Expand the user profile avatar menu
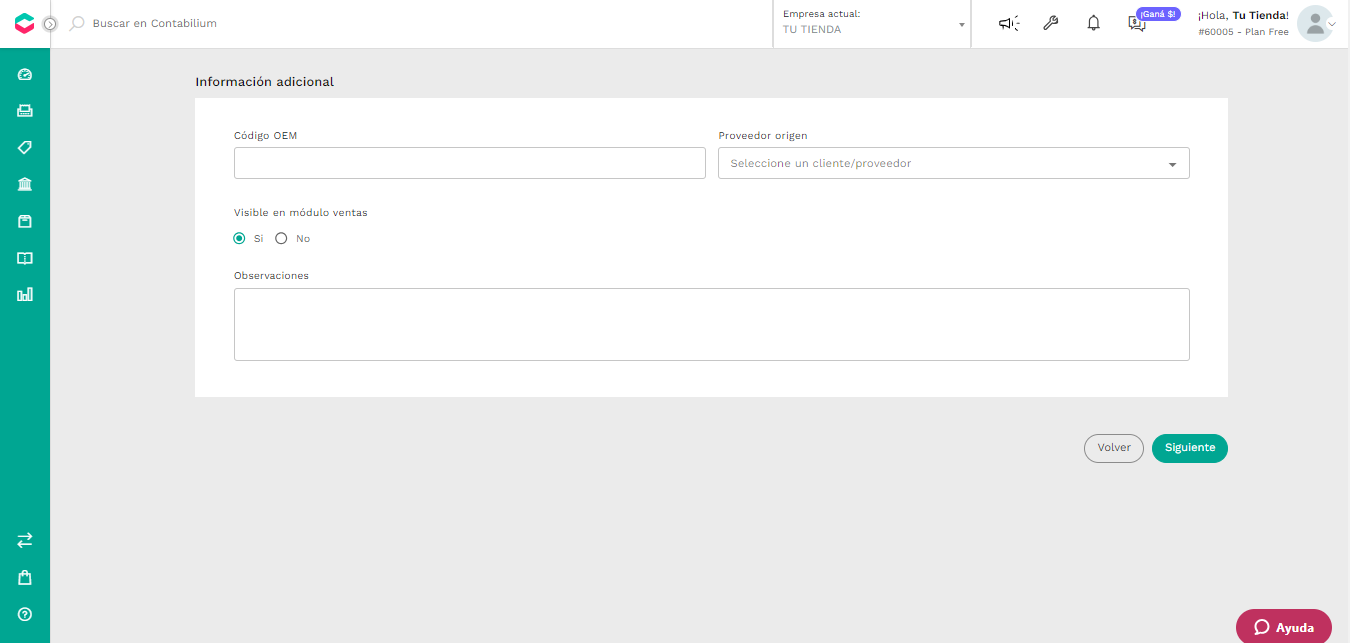The image size is (1350, 643). (x=1316, y=24)
